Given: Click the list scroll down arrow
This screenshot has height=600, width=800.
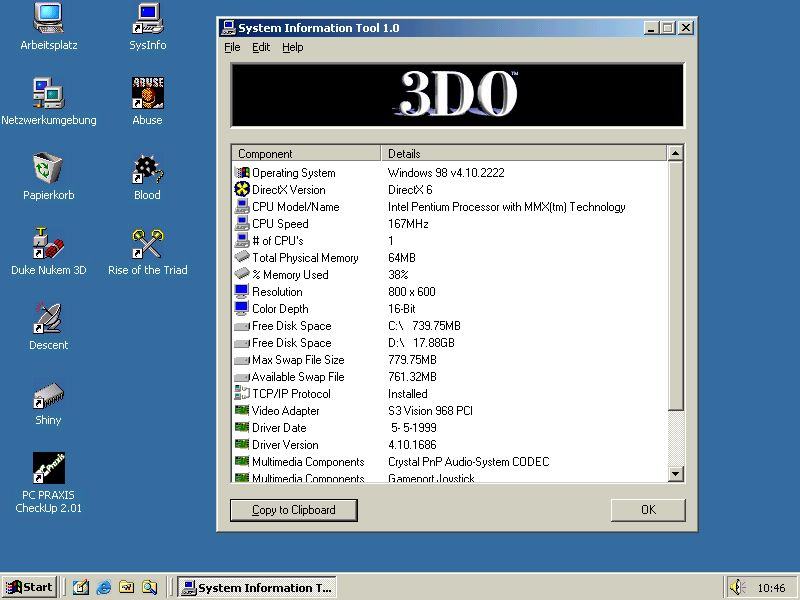Looking at the screenshot, I should tap(676, 474).
